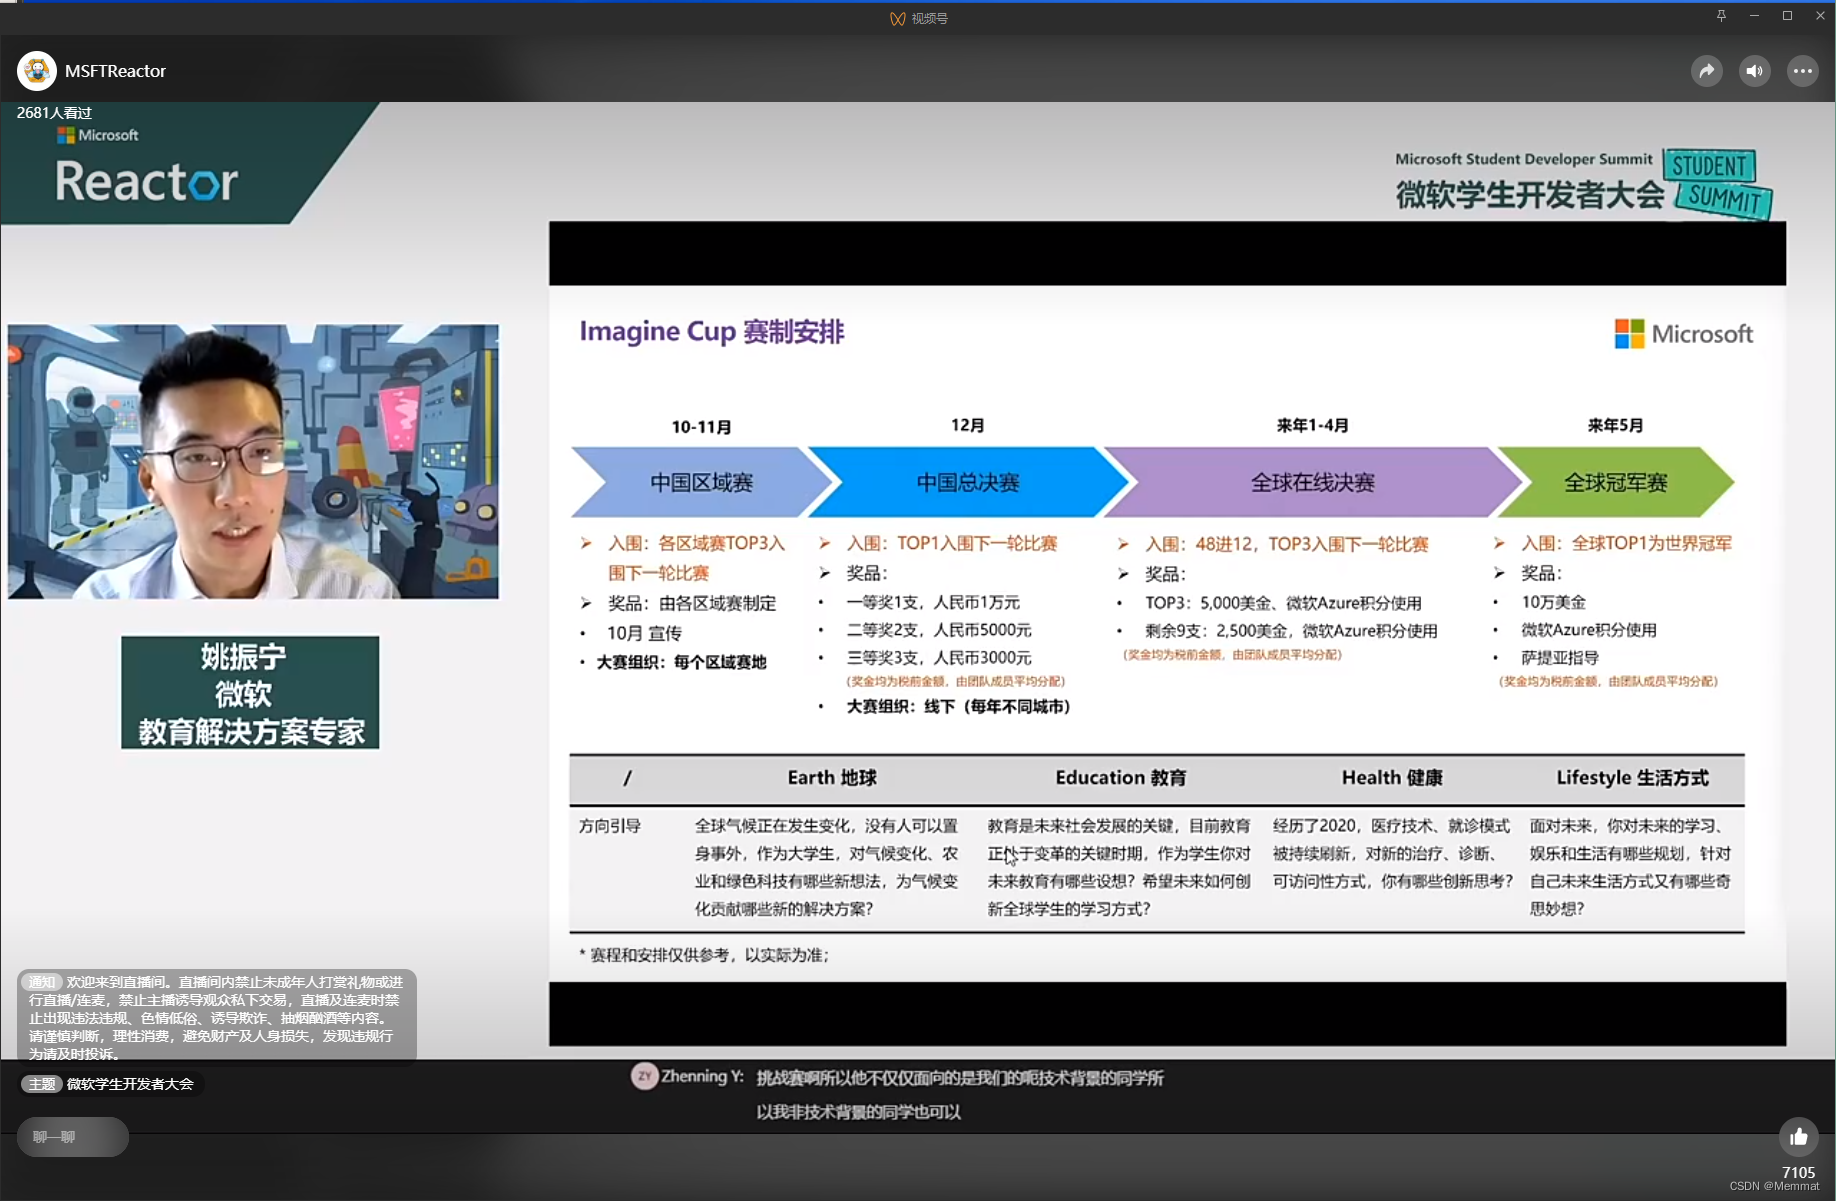Open the three-dots more options menu
The height and width of the screenshot is (1201, 1836).
(1803, 71)
